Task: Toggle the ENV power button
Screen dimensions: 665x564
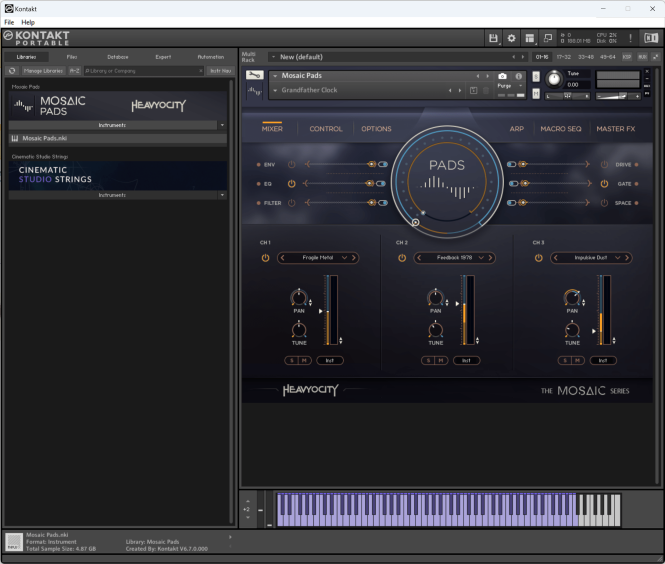Action: pyautogui.click(x=291, y=165)
